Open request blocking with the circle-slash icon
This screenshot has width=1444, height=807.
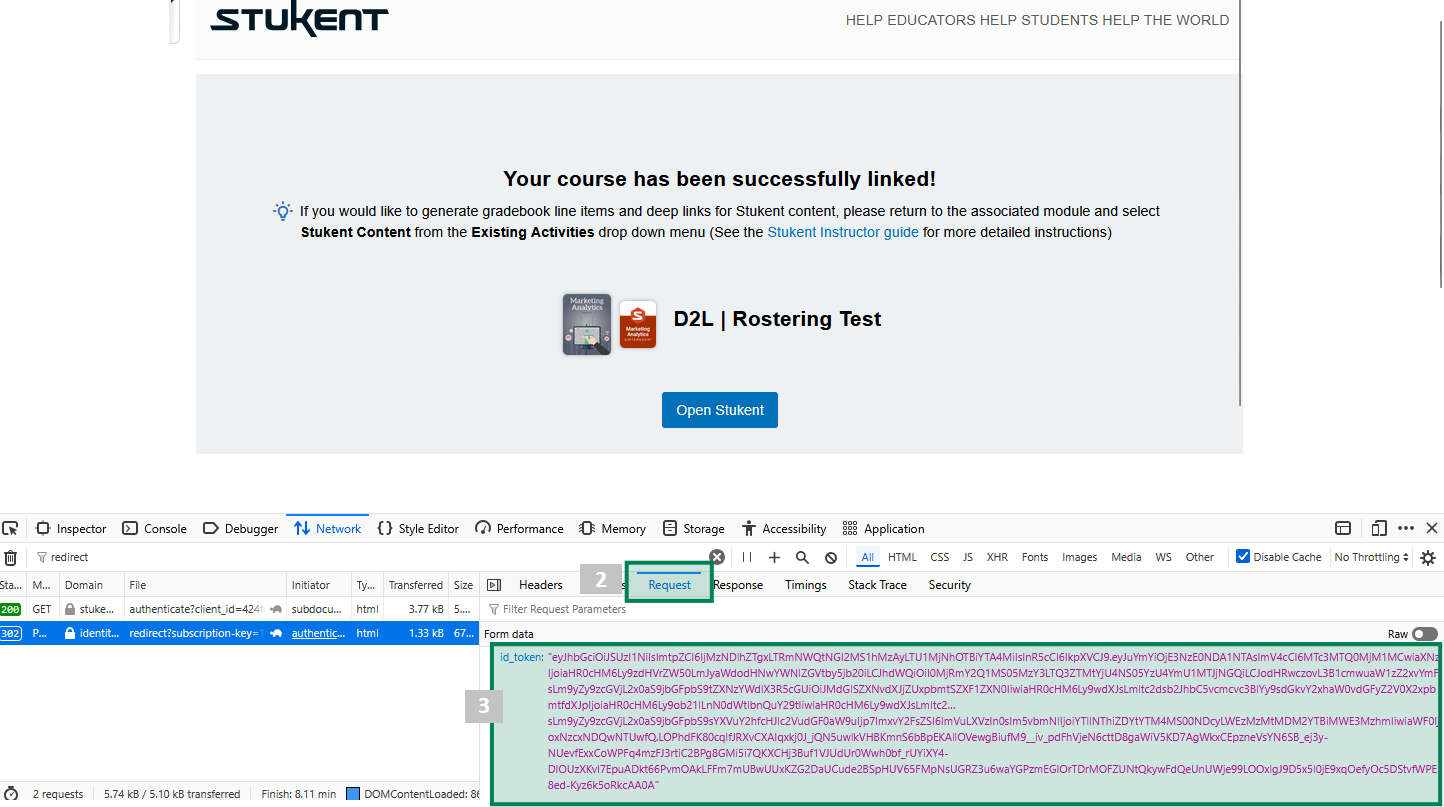pos(831,557)
